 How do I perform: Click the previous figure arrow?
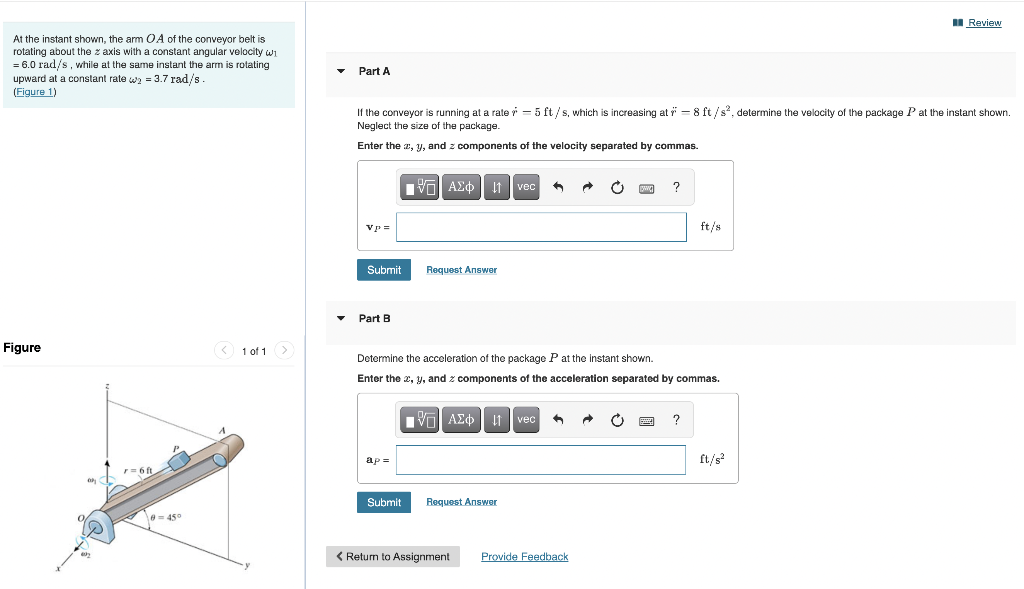(224, 351)
